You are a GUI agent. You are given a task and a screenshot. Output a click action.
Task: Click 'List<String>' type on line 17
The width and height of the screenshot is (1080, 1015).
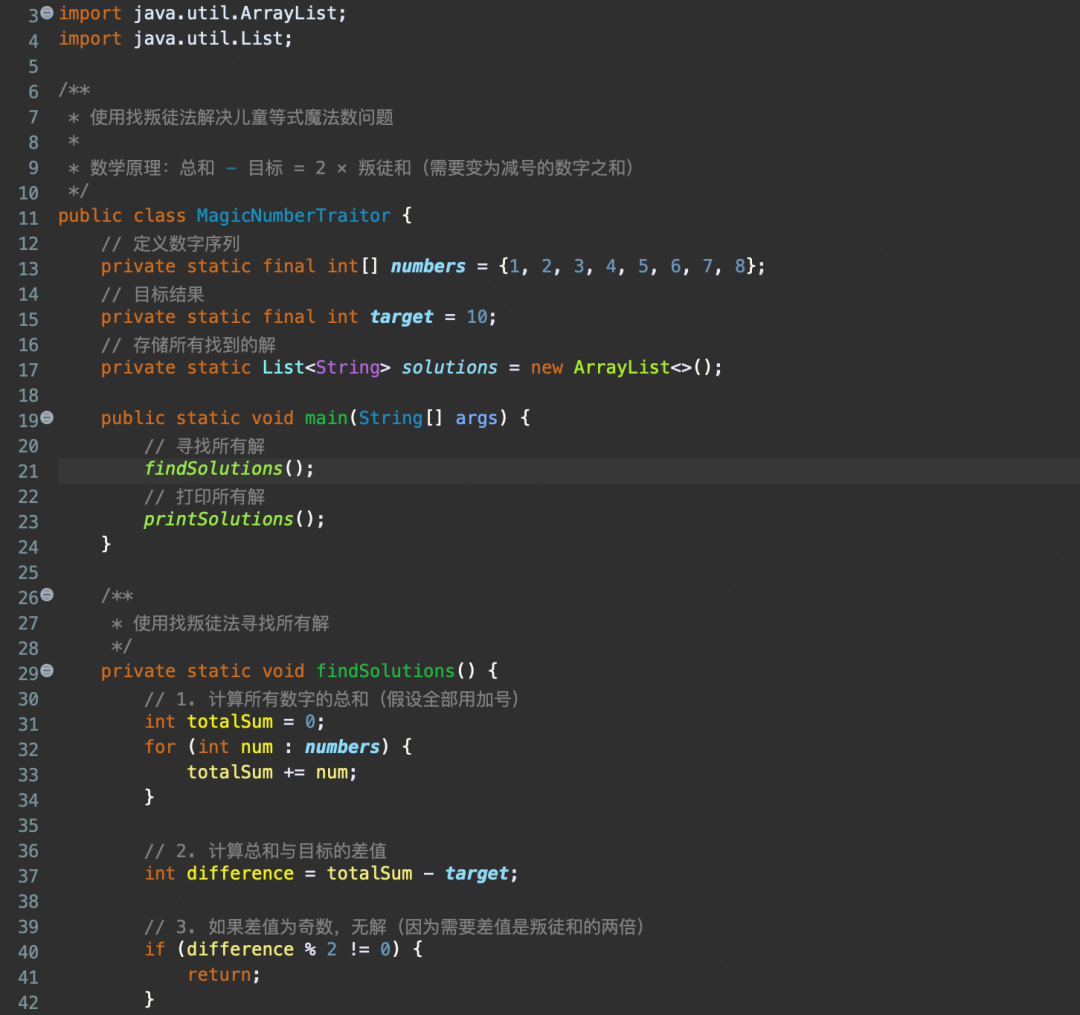click(326, 367)
